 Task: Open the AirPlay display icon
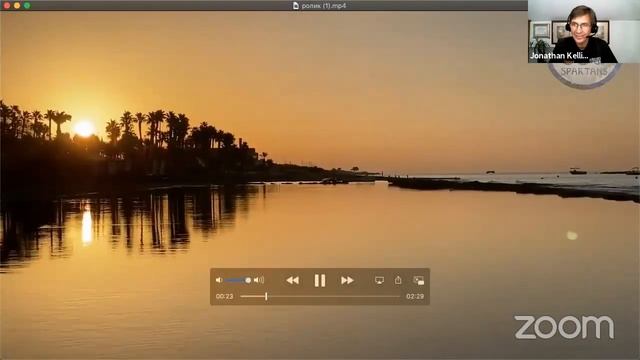coord(379,280)
